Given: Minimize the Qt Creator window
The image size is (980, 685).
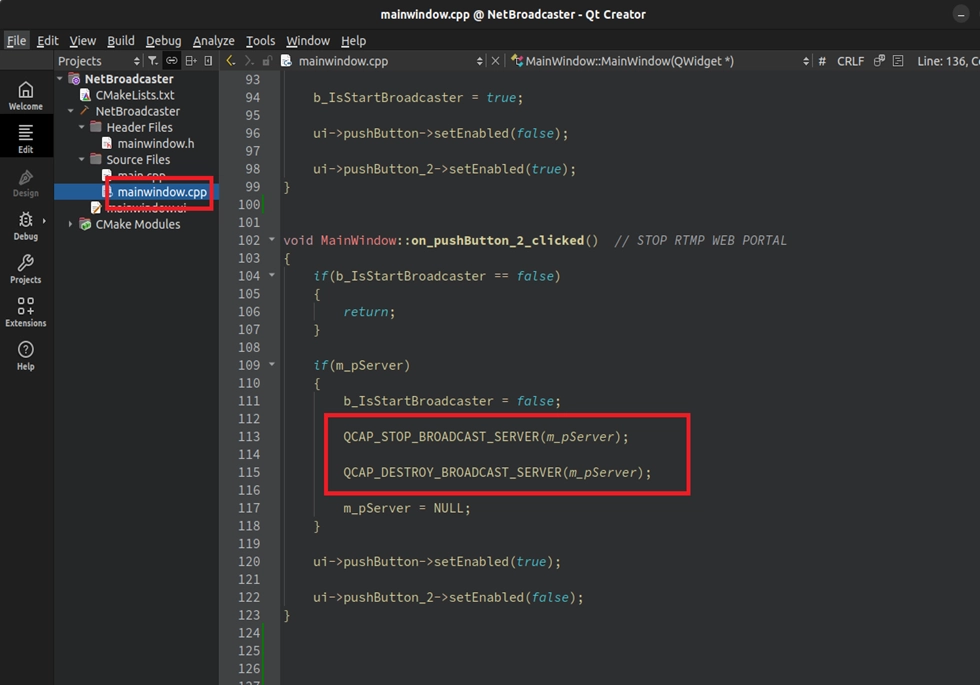Looking at the screenshot, I should tap(961, 14).
